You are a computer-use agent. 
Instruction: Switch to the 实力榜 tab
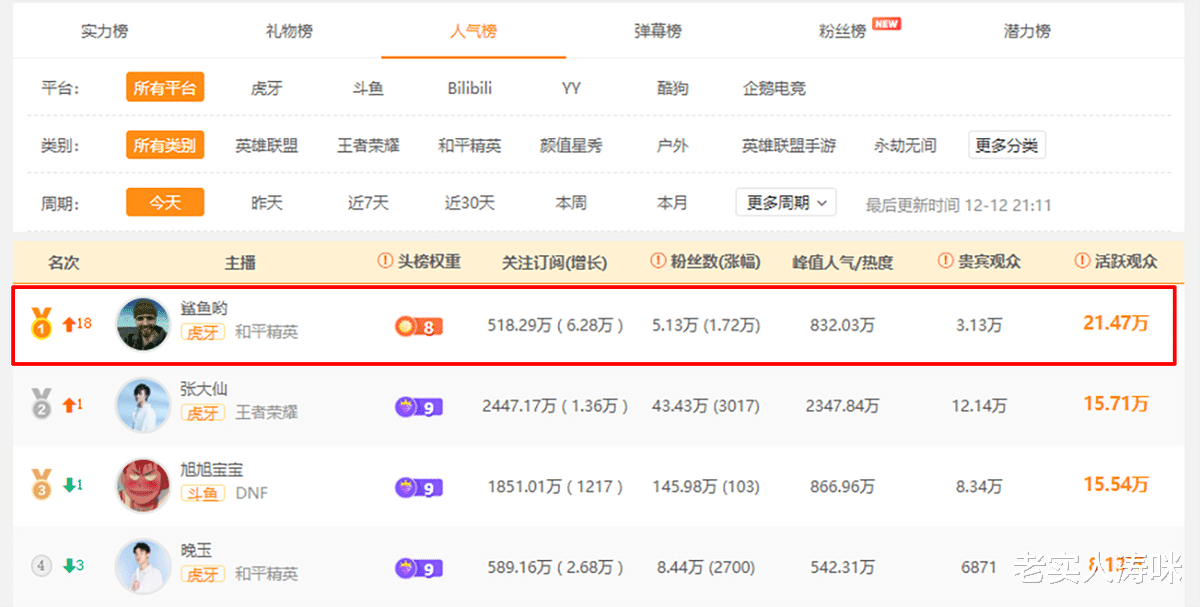(x=104, y=31)
